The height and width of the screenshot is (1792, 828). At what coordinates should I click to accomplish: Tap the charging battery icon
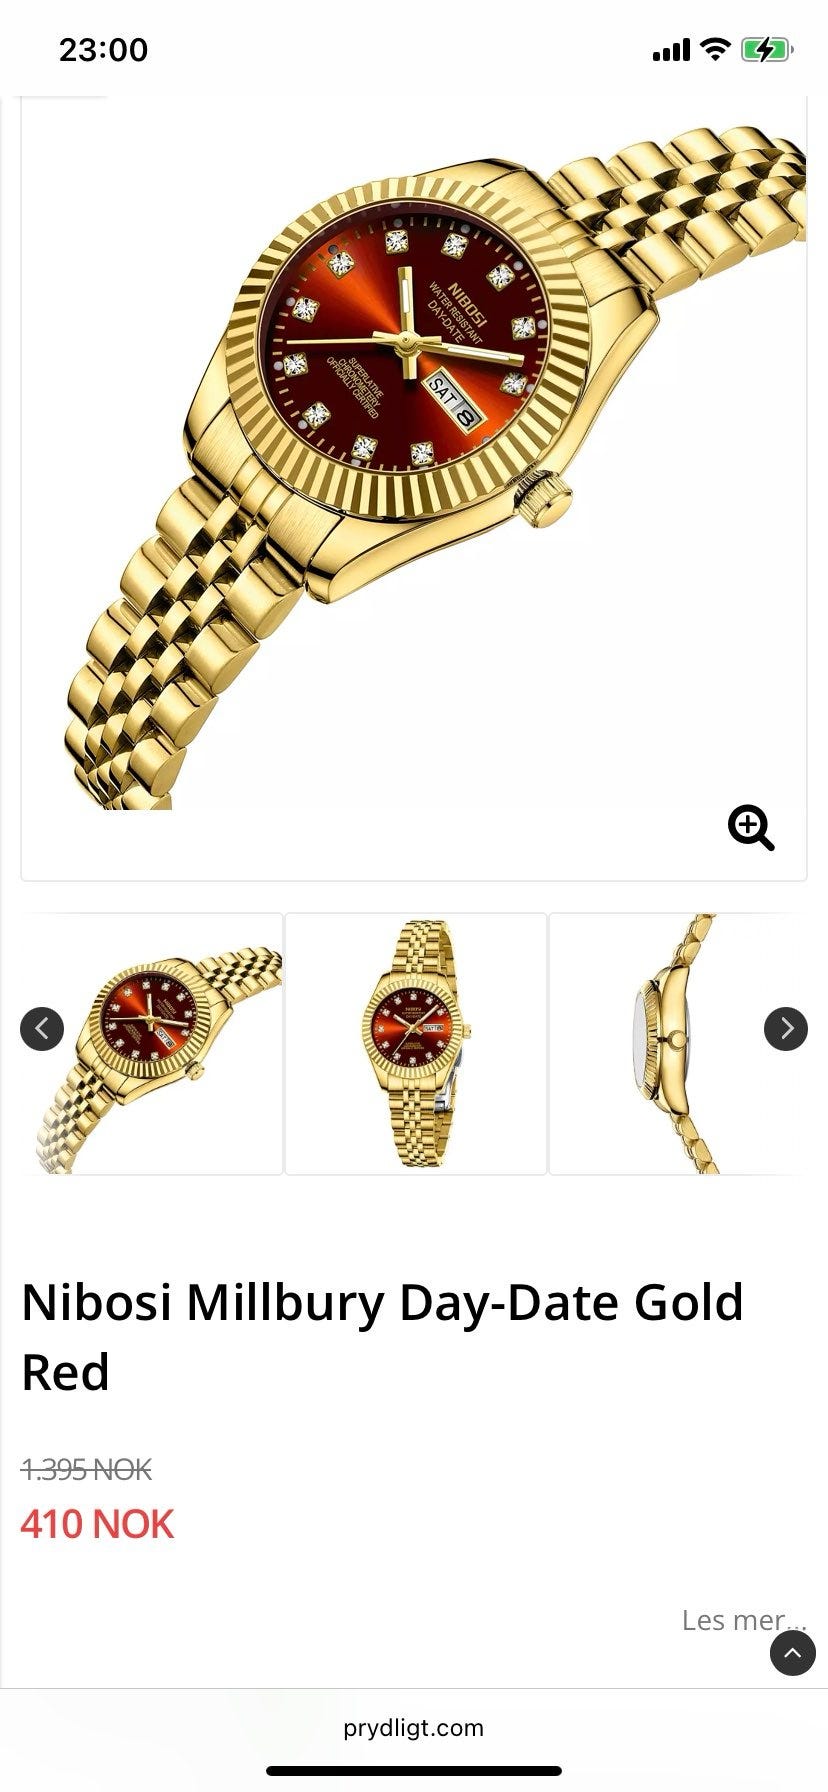[x=767, y=49]
